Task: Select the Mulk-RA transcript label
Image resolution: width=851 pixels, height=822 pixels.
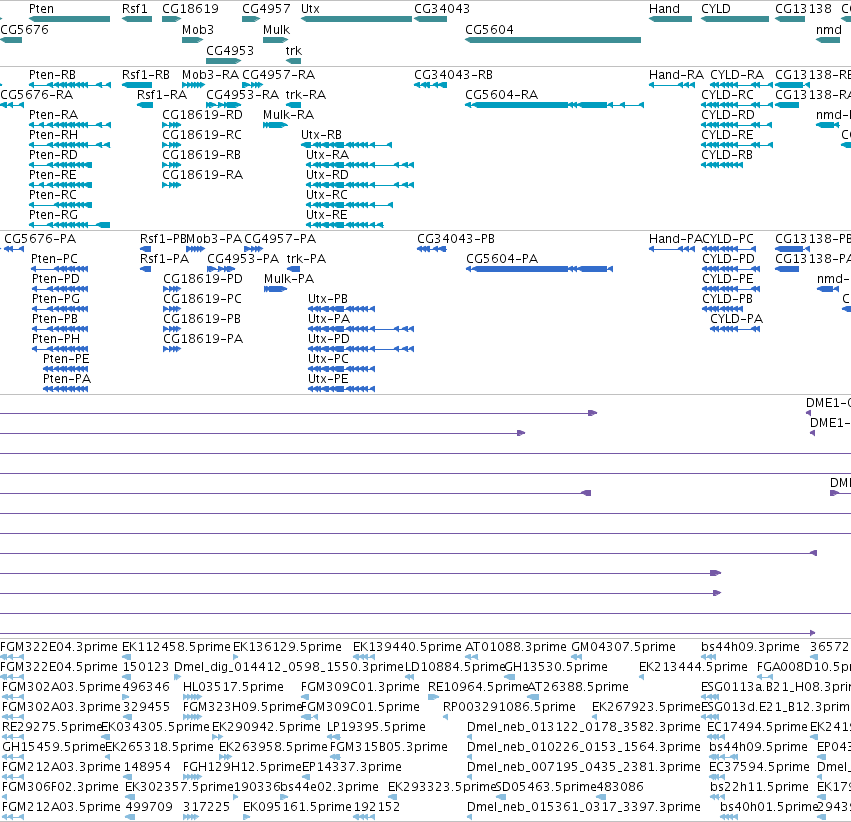Action: (x=289, y=114)
